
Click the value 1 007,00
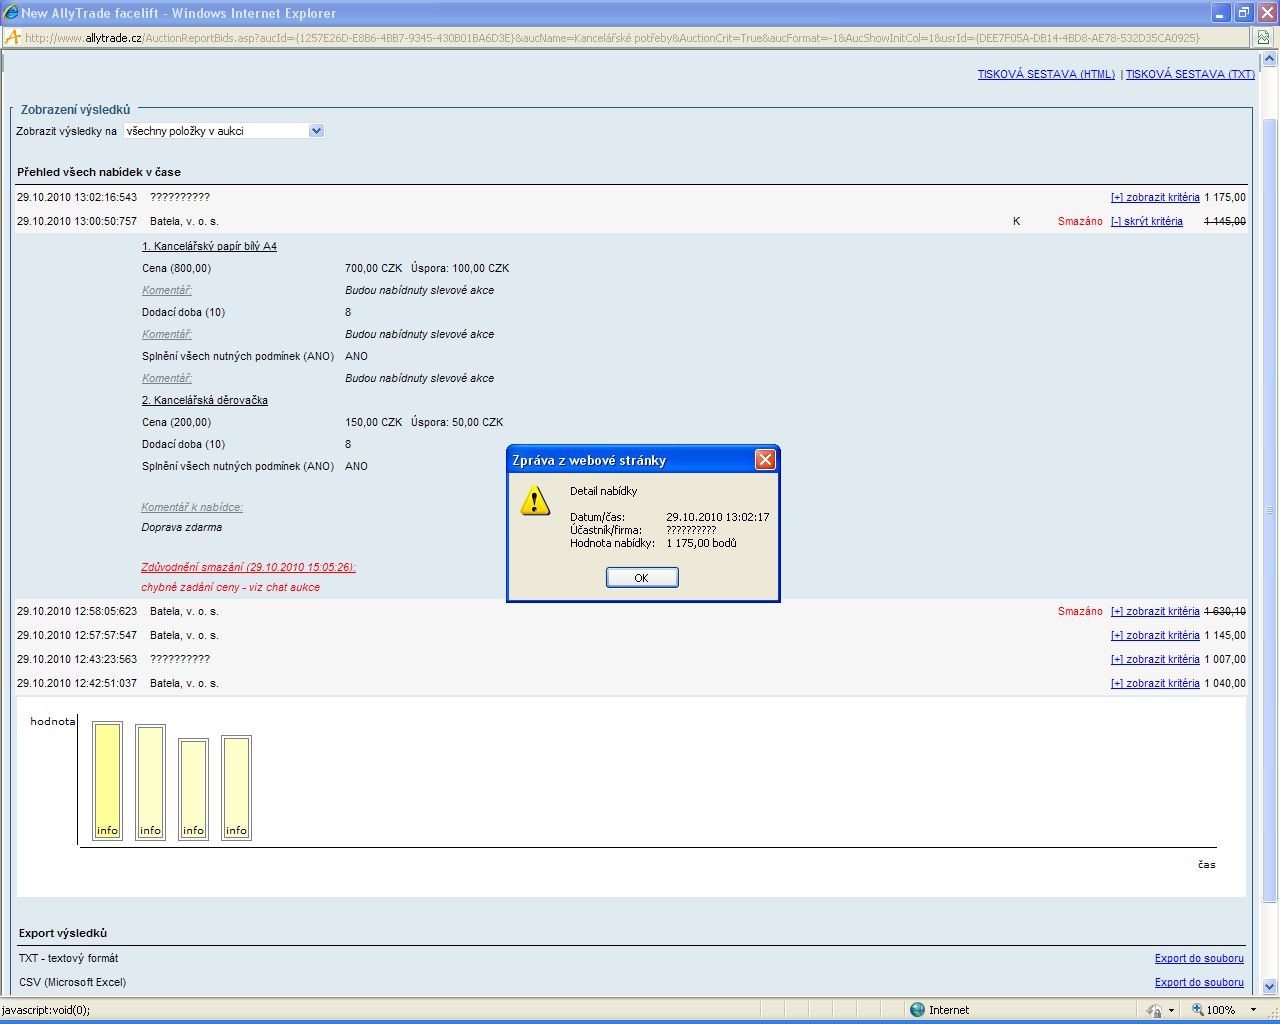click(1225, 660)
